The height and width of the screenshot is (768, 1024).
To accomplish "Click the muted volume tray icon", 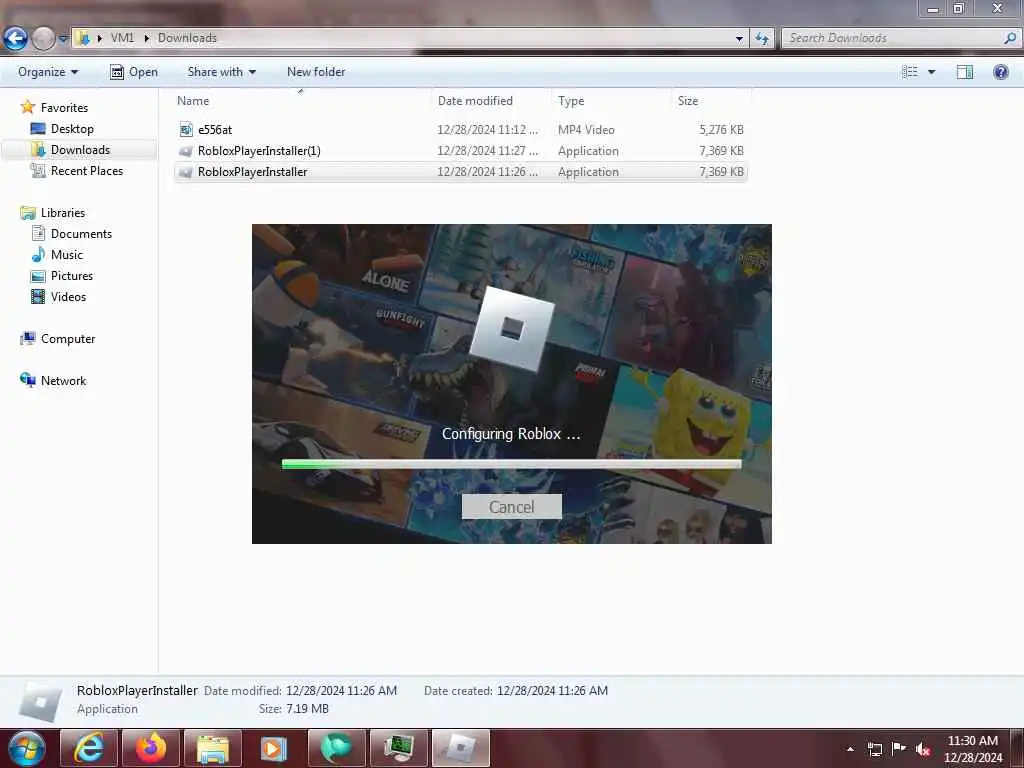I will (x=923, y=749).
